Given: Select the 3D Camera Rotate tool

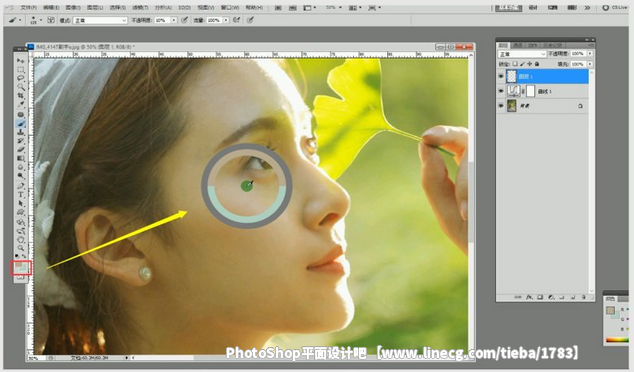Looking at the screenshot, I should (x=20, y=231).
